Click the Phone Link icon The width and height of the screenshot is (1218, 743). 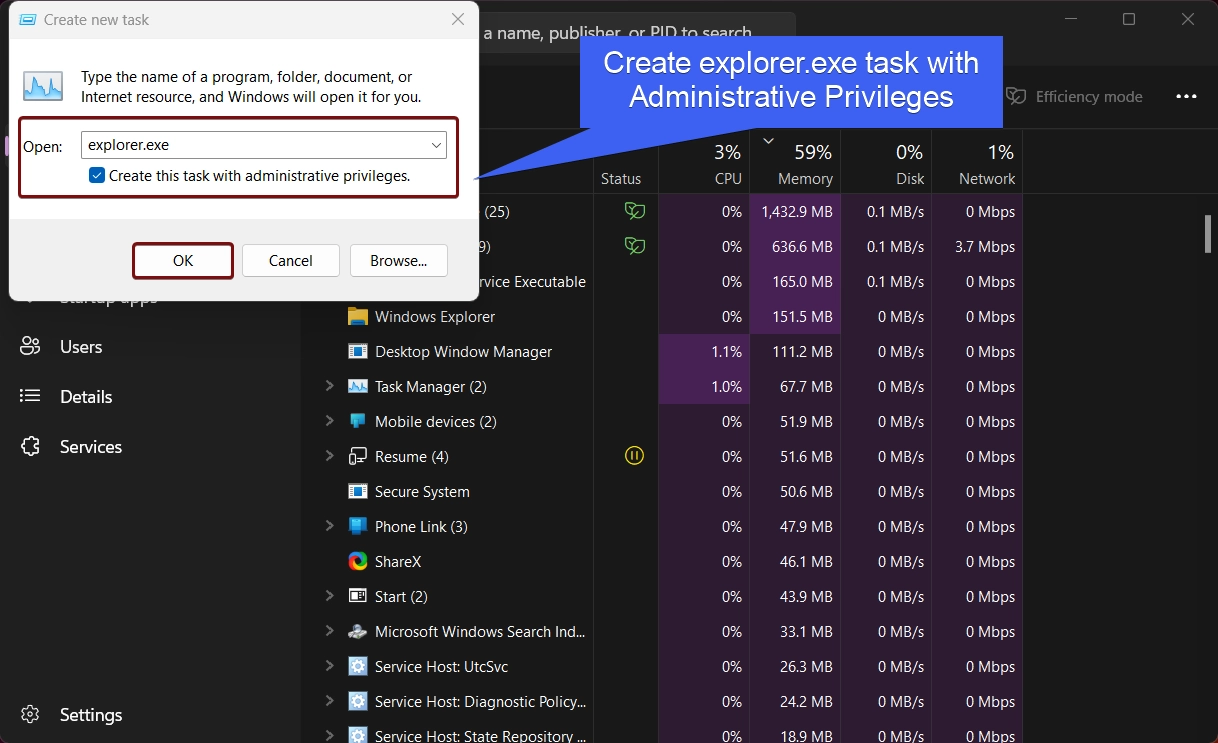click(358, 527)
